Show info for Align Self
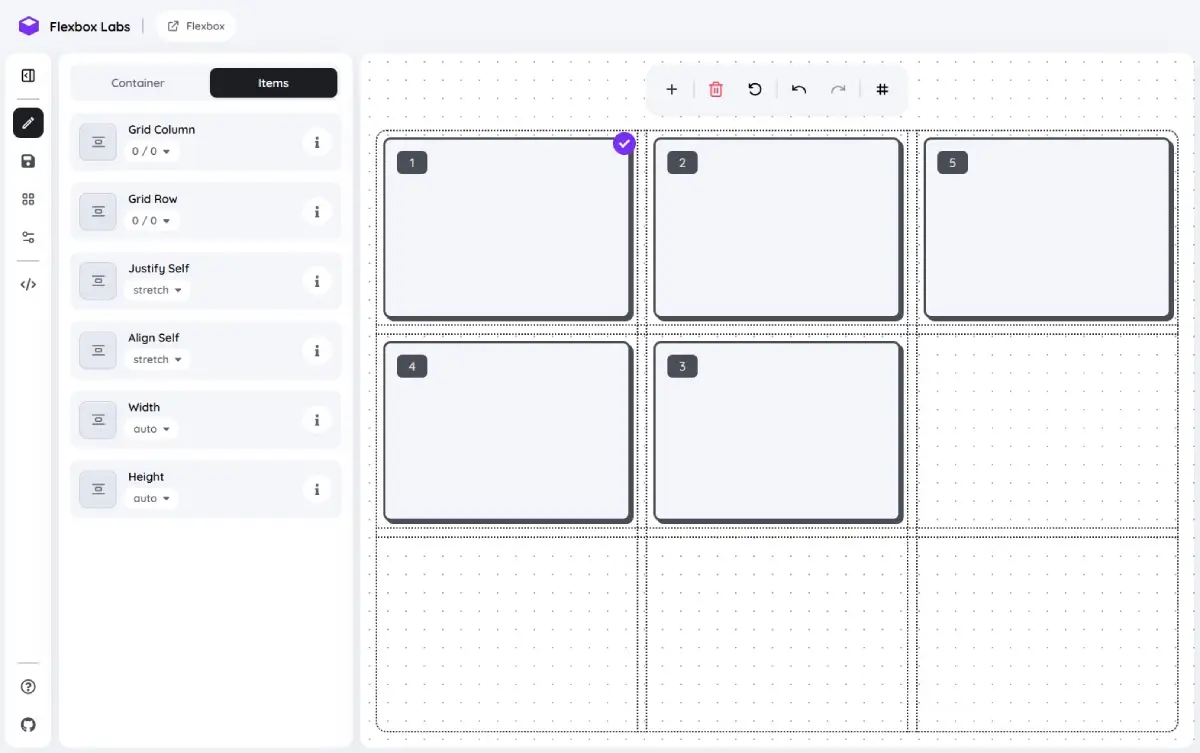 317,350
